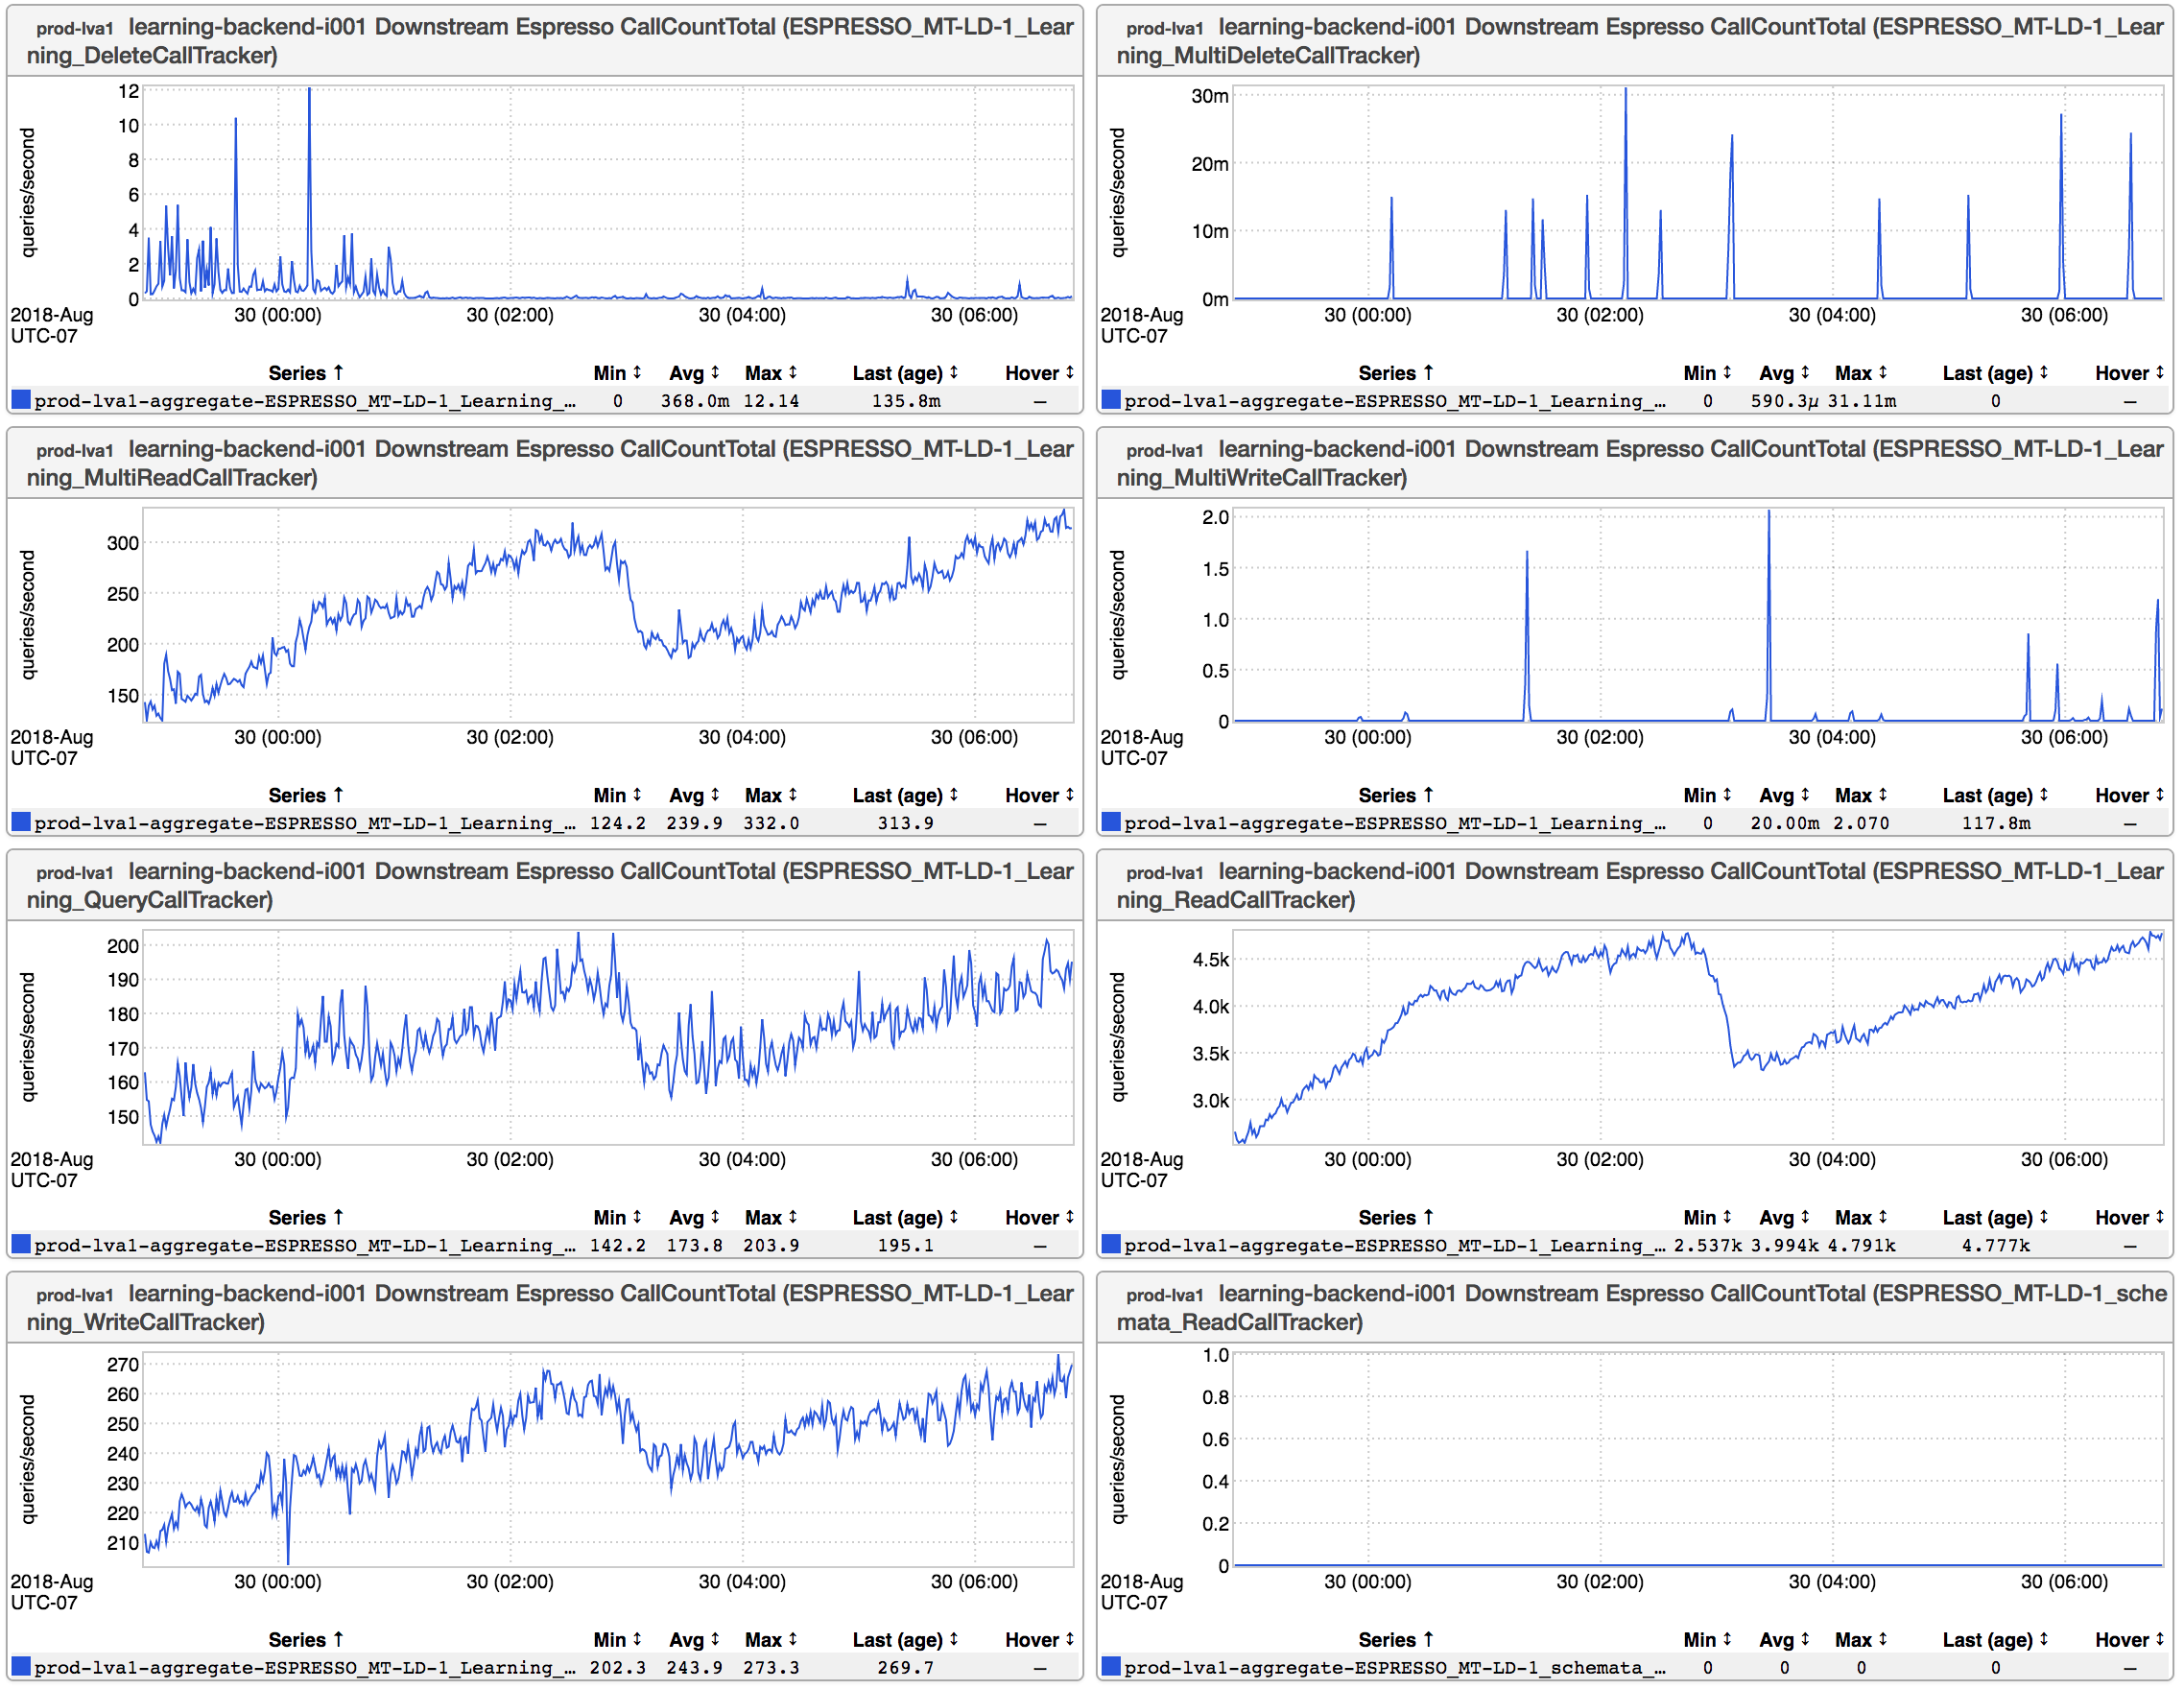The height and width of the screenshot is (1689, 2184).
Task: Sort schemata ReadCallTracker legend by Min arrow
Action: tap(1727, 1640)
